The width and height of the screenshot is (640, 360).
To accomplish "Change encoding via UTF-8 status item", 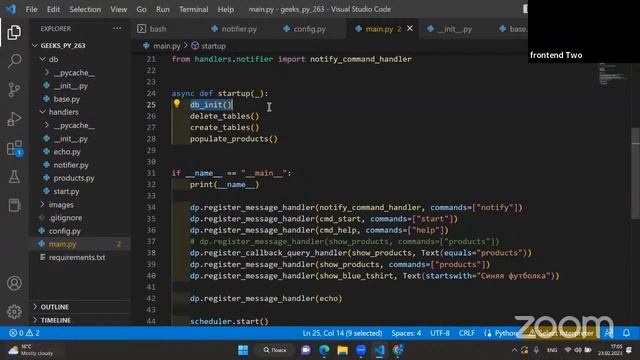I will pyautogui.click(x=440, y=333).
